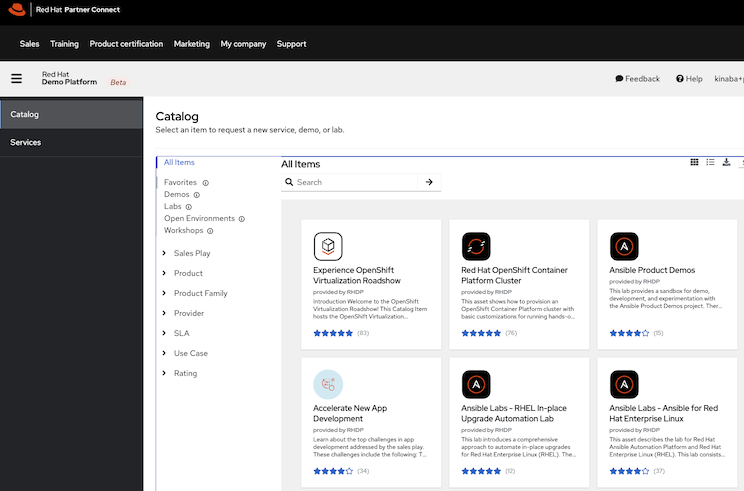Click OpenShift Container Platform Cluster icon
This screenshot has height=491, width=744.
coord(476,246)
